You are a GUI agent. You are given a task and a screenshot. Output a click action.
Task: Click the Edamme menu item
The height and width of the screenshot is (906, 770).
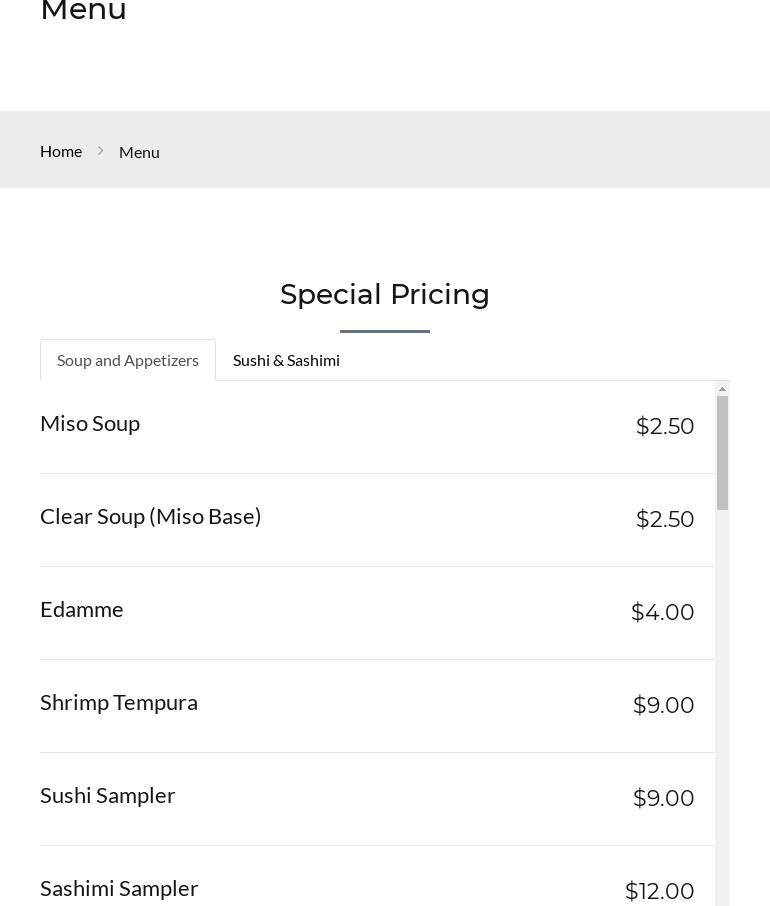click(82, 610)
